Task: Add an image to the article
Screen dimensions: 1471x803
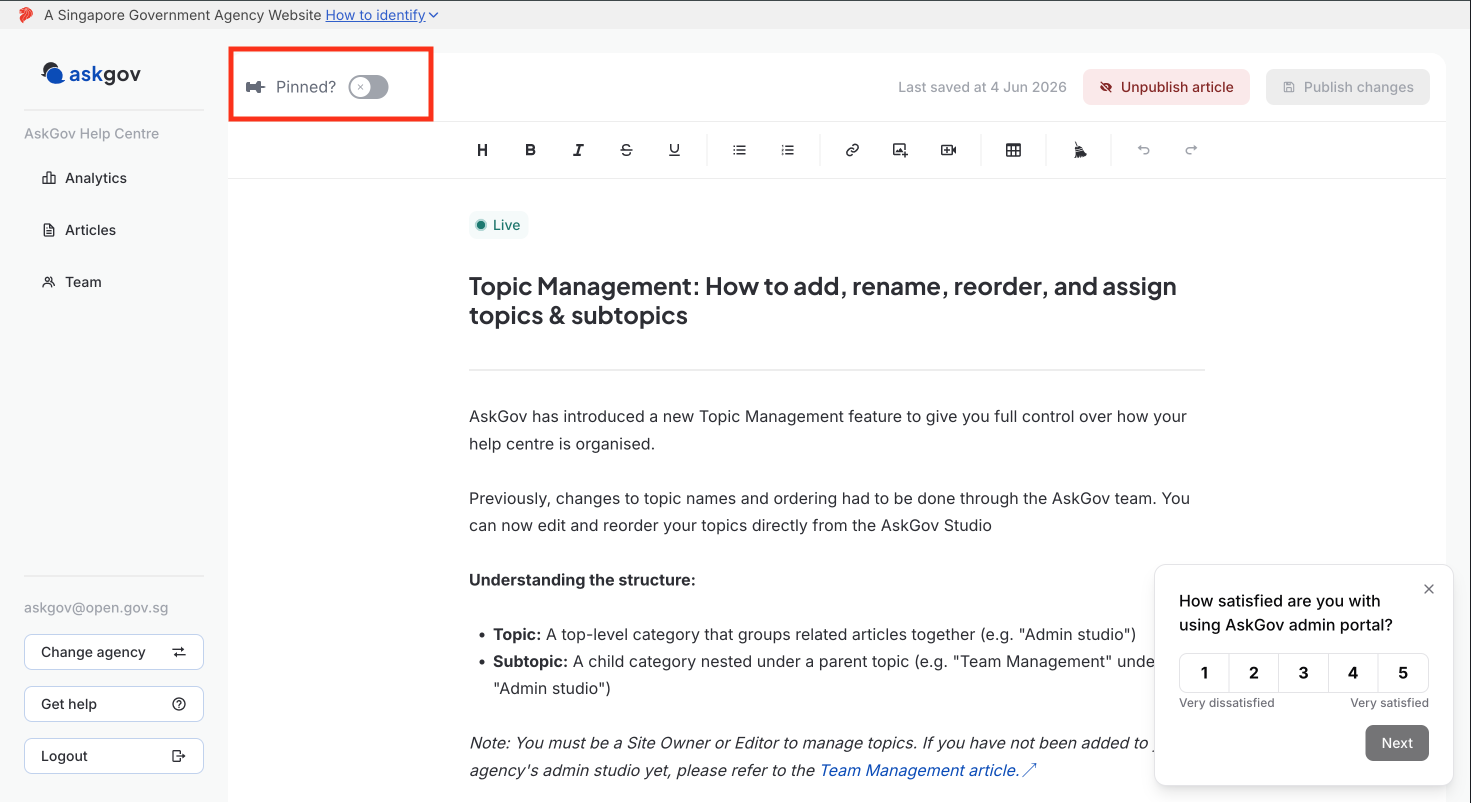Action: point(900,150)
